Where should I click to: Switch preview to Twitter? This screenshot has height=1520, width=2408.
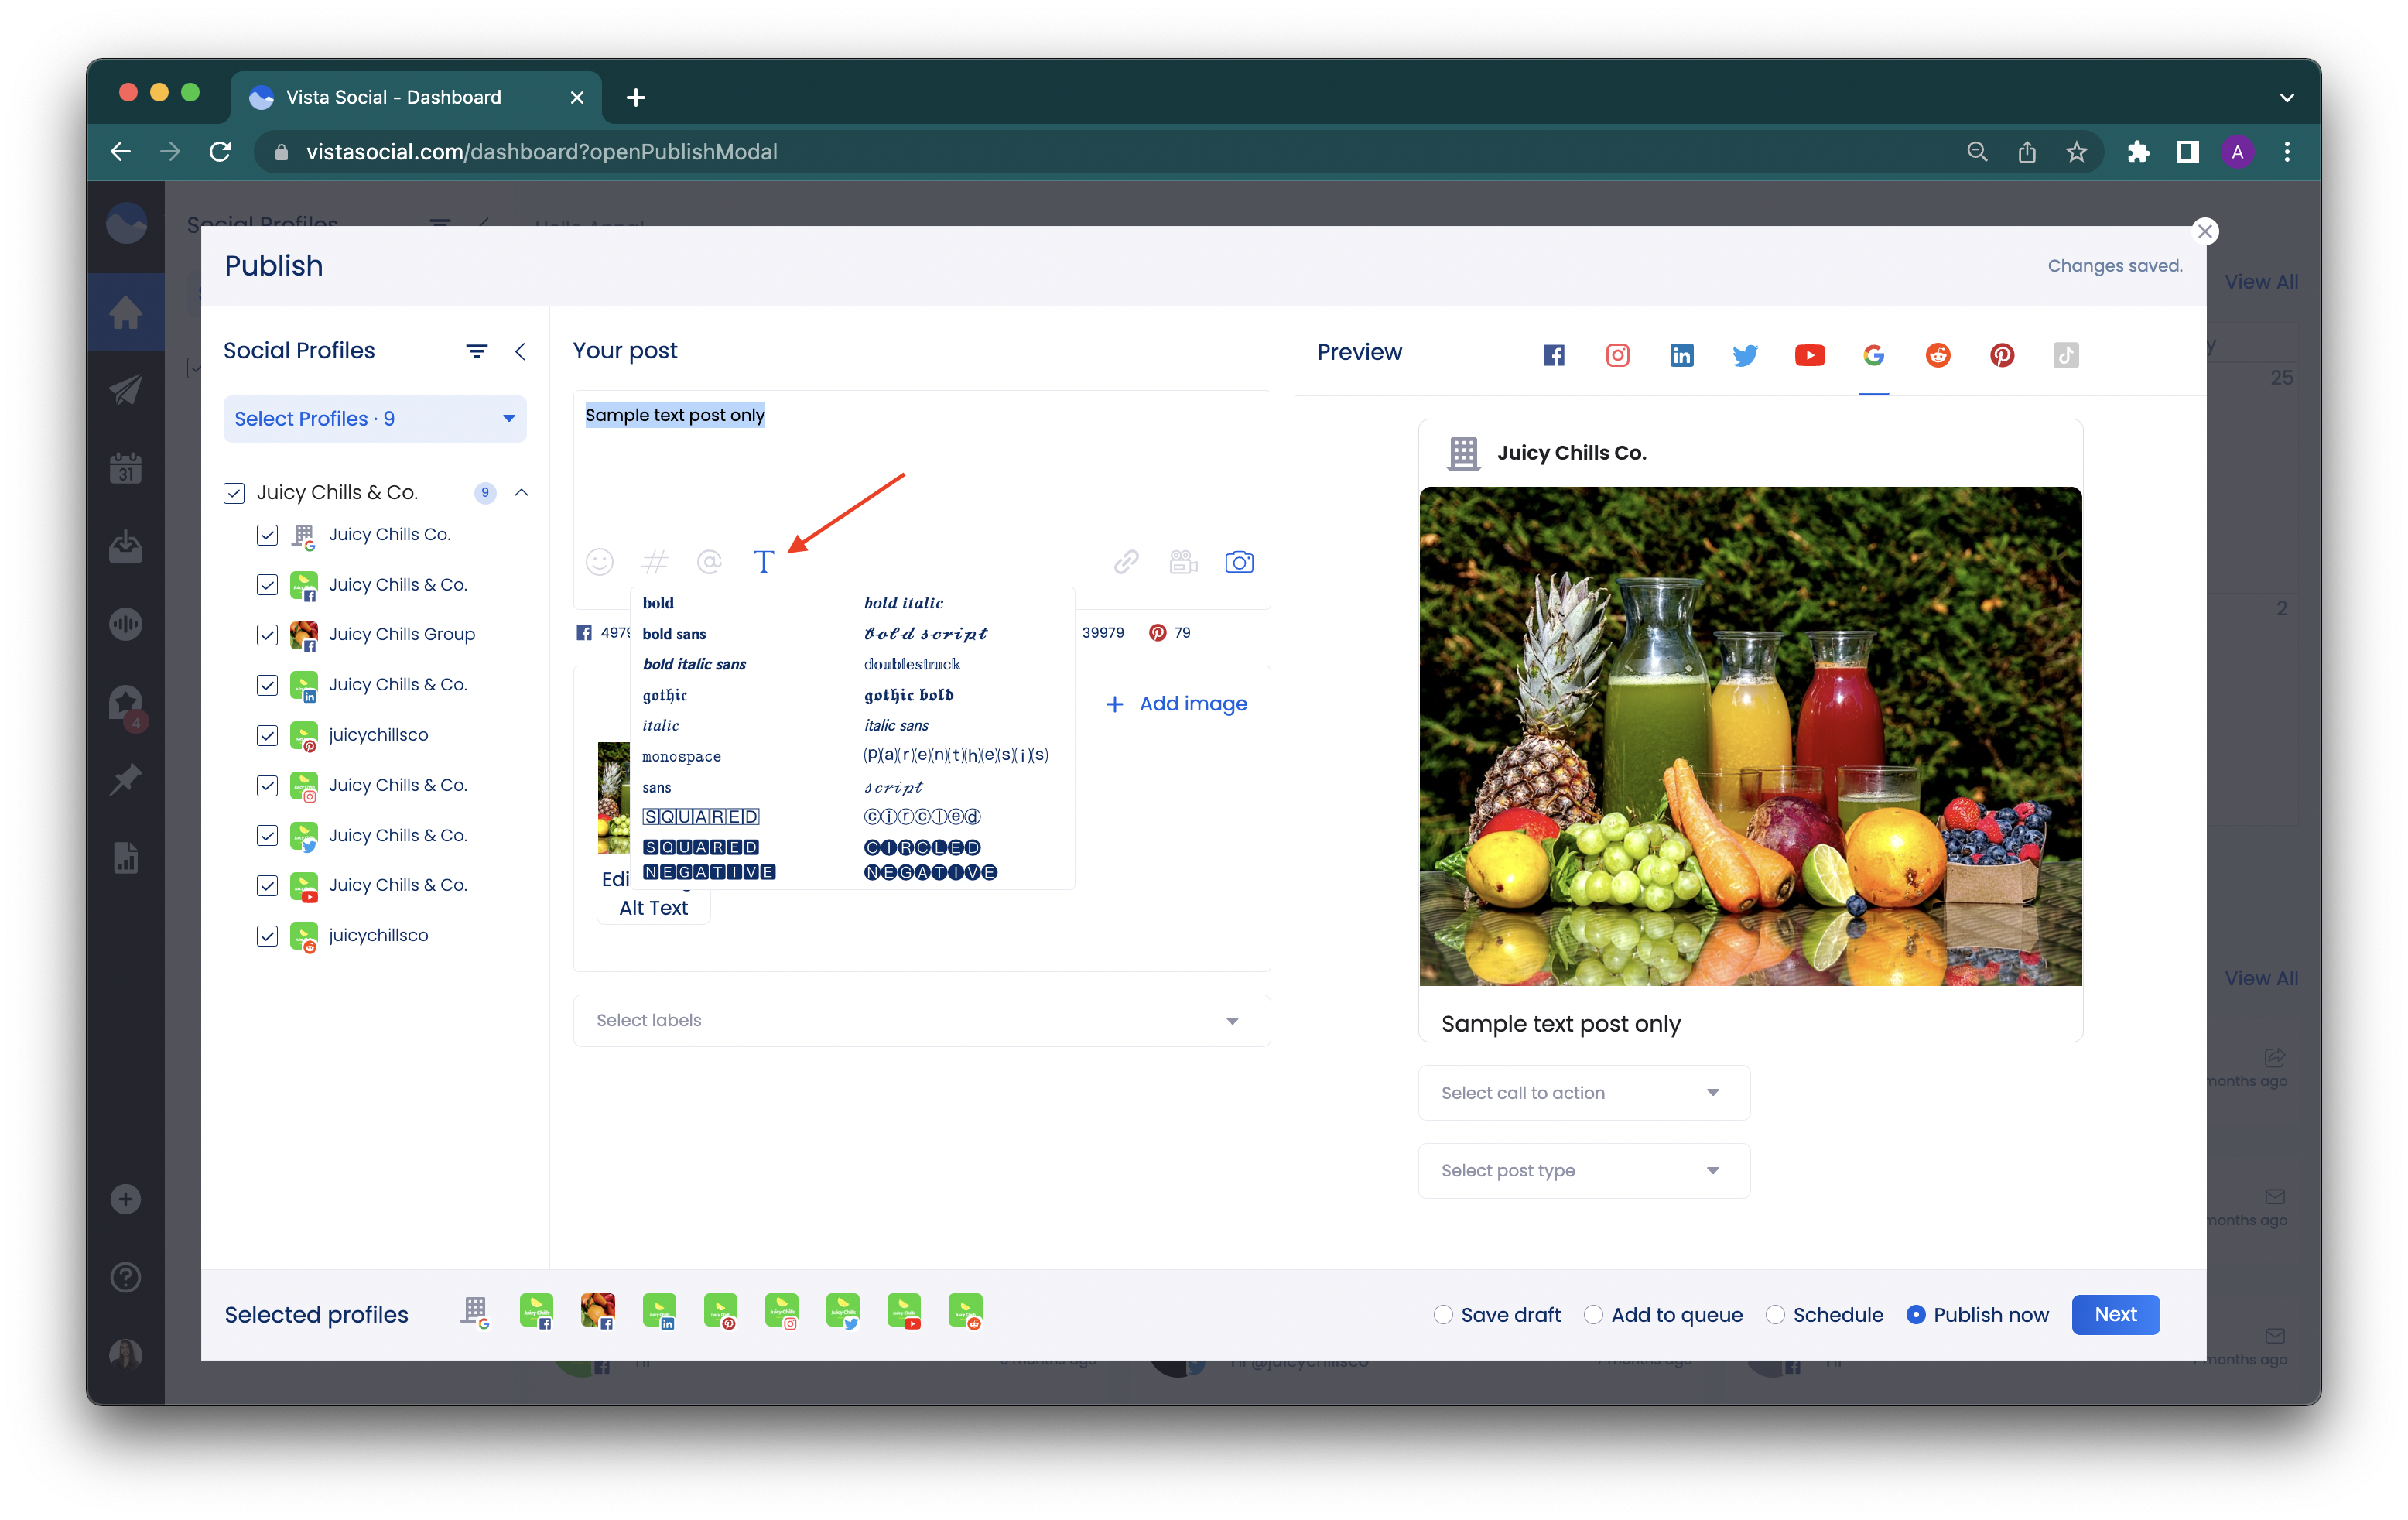pyautogui.click(x=1745, y=355)
